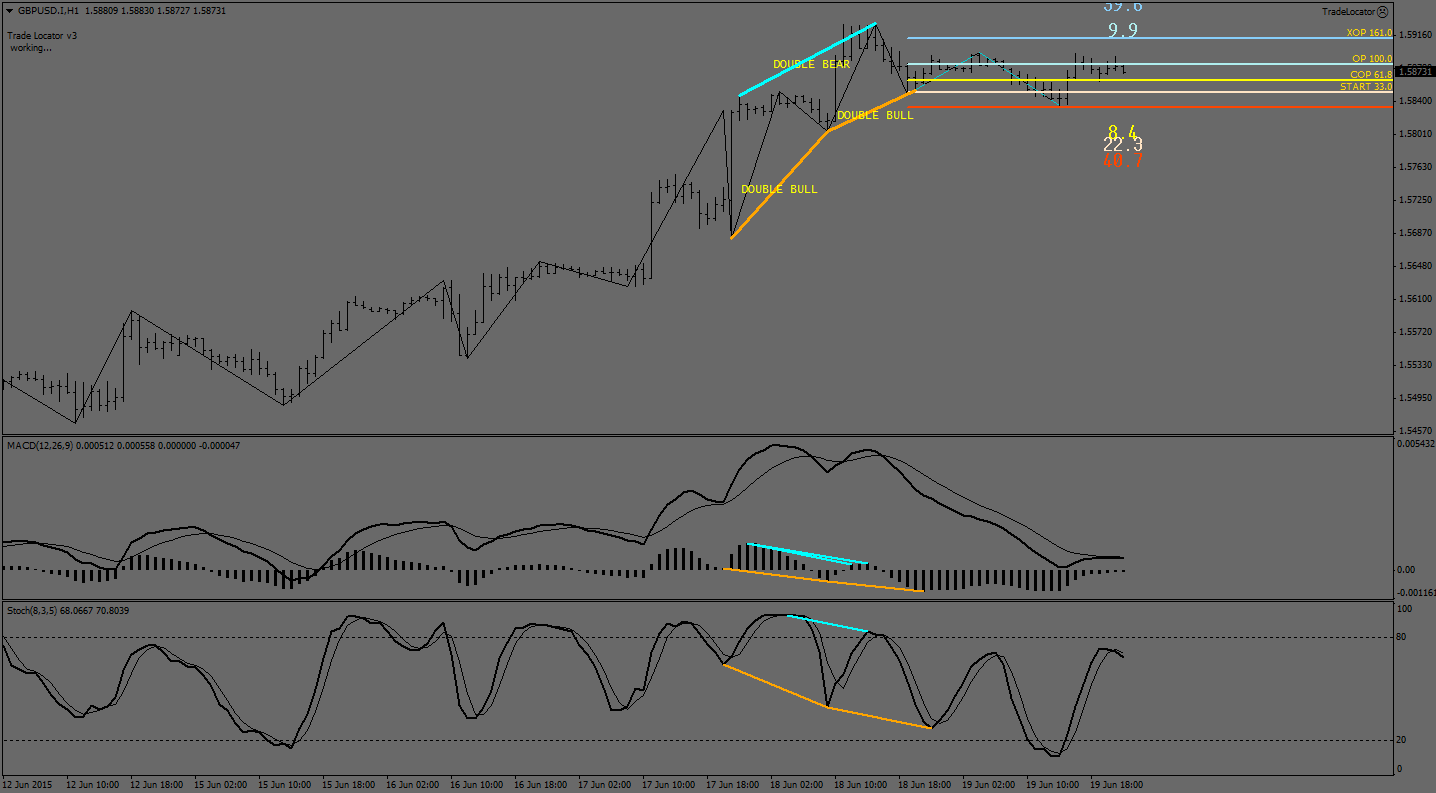
Task: Click the START 33.0 level label
Action: click(1365, 87)
